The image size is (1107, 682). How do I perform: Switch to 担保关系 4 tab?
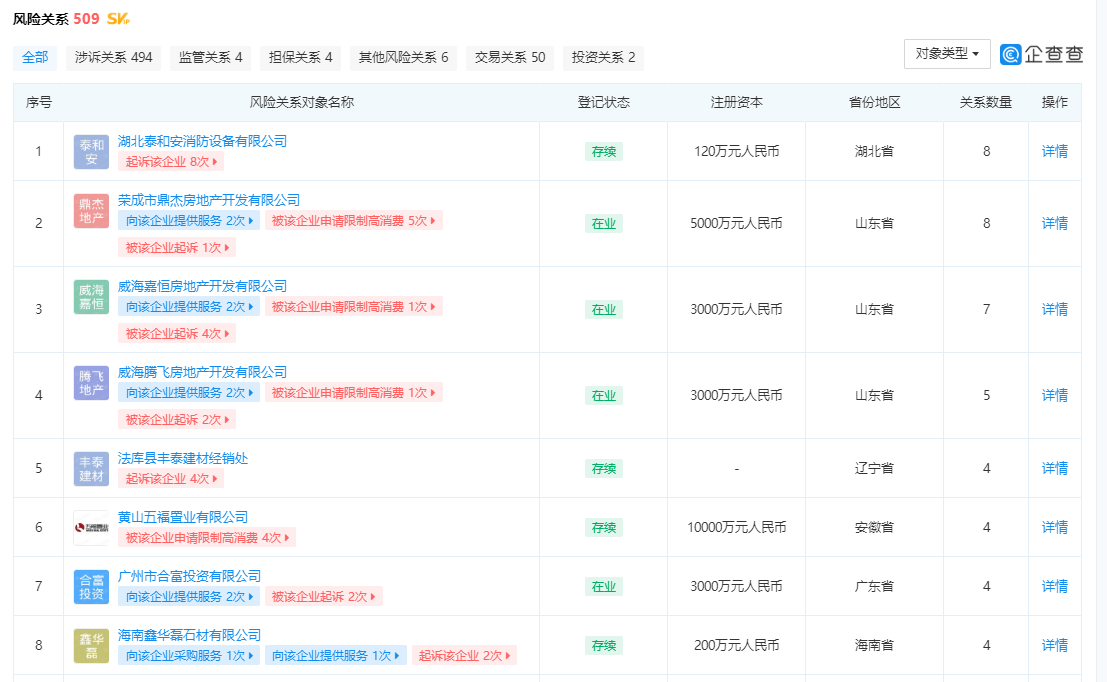[300, 57]
